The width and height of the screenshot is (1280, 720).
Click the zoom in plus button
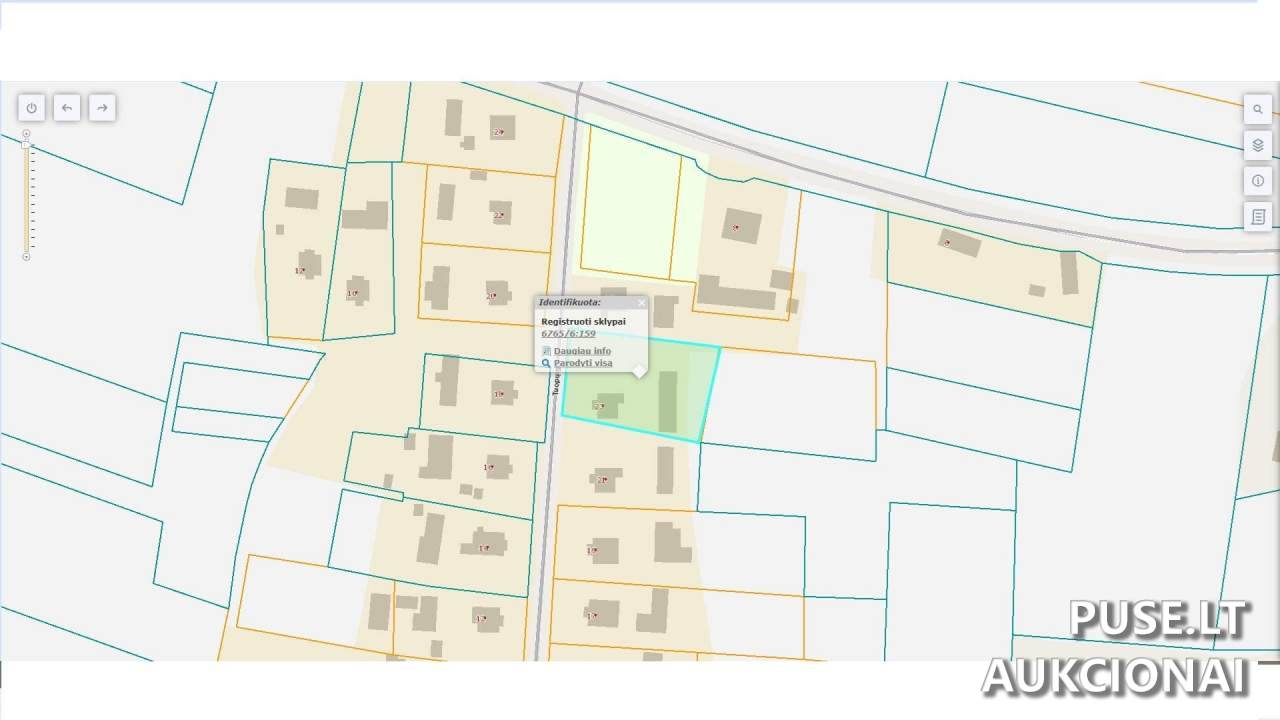(26, 133)
